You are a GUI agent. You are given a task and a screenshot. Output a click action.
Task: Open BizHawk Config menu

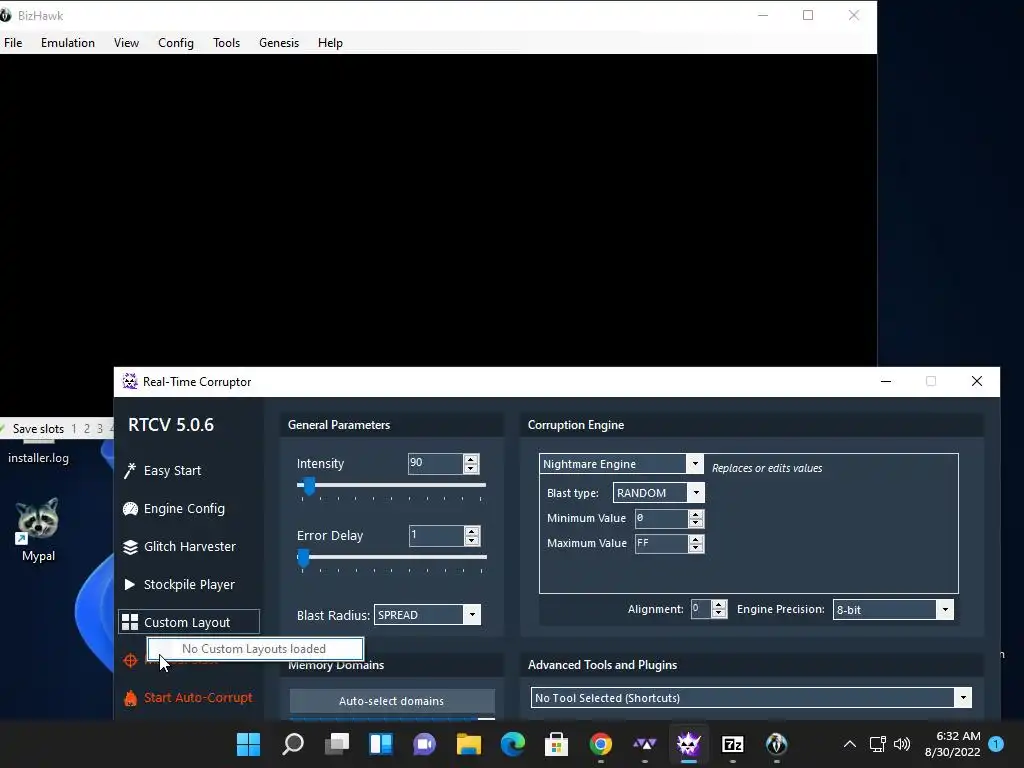176,42
